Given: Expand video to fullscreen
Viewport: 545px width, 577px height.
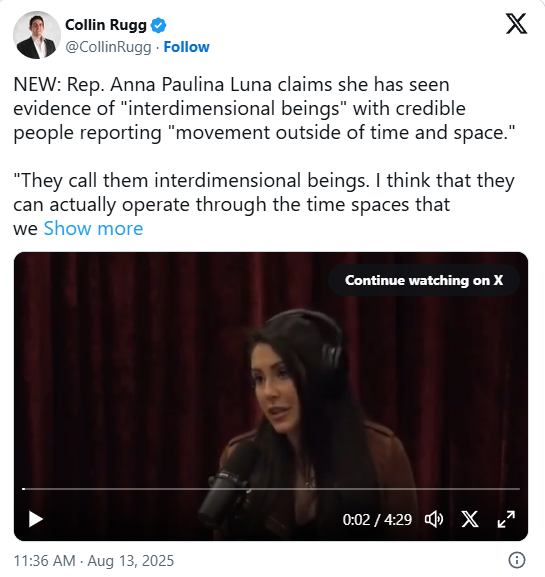Looking at the screenshot, I should (506, 519).
